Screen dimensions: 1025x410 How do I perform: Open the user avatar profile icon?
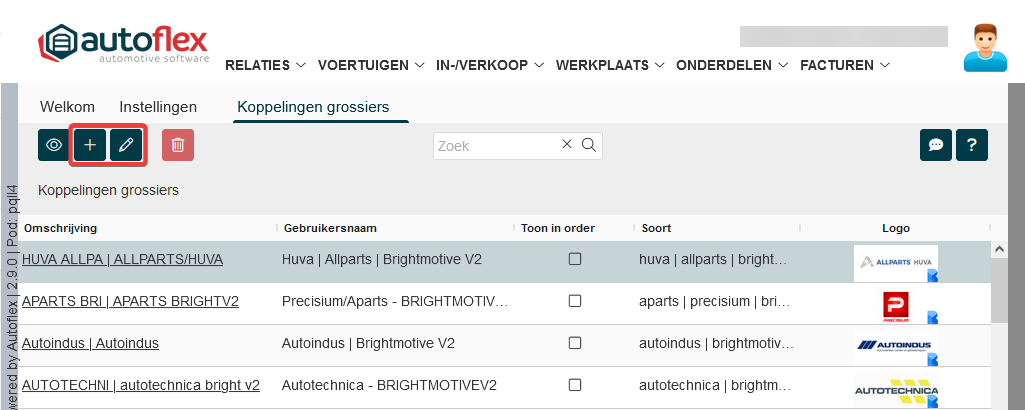point(984,48)
